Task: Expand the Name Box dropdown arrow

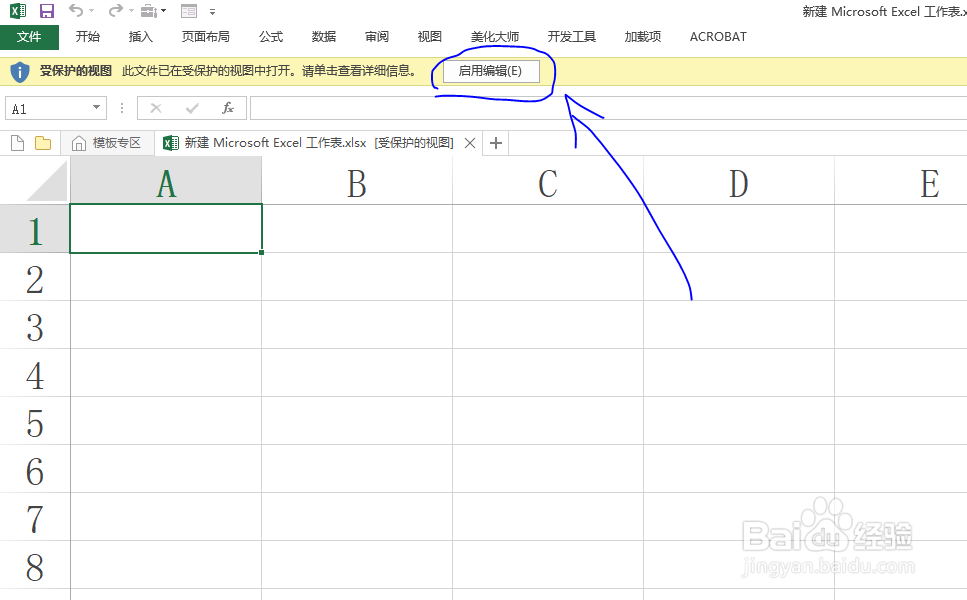Action: tap(97, 108)
